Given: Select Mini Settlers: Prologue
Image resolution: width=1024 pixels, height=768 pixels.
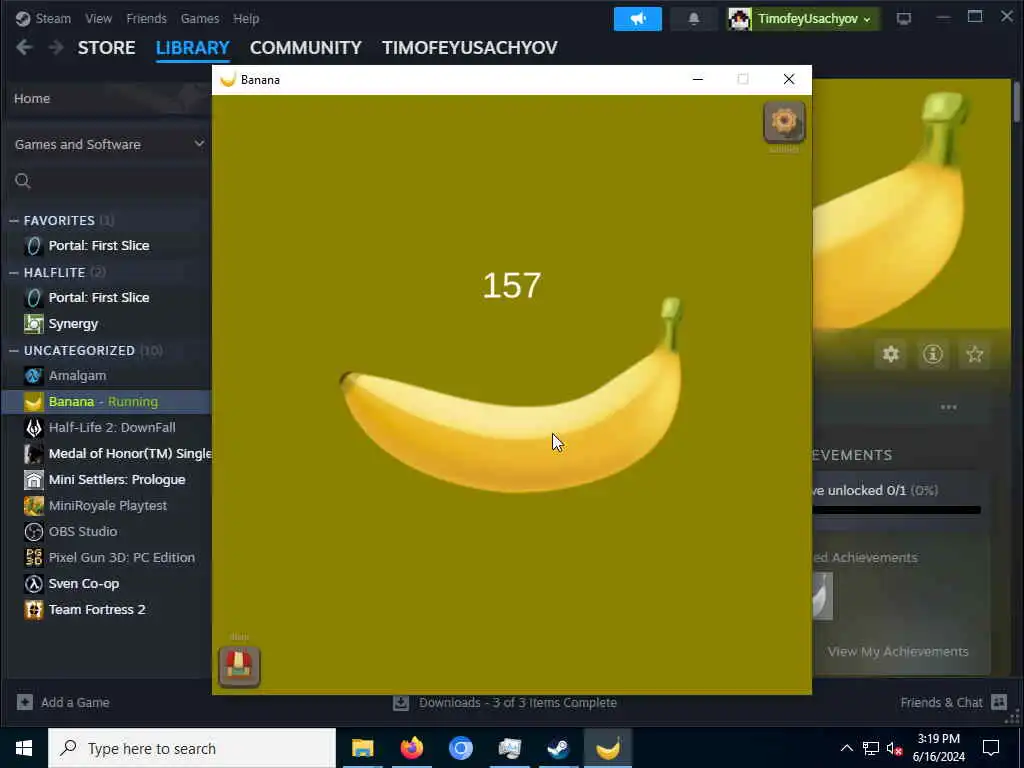Looking at the screenshot, I should pyautogui.click(x=117, y=479).
